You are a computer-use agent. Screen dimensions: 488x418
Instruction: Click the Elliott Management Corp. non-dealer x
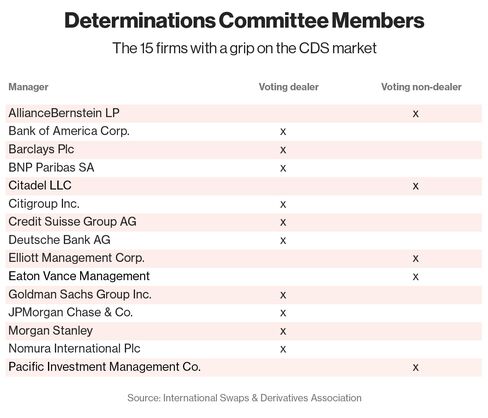tap(415, 258)
